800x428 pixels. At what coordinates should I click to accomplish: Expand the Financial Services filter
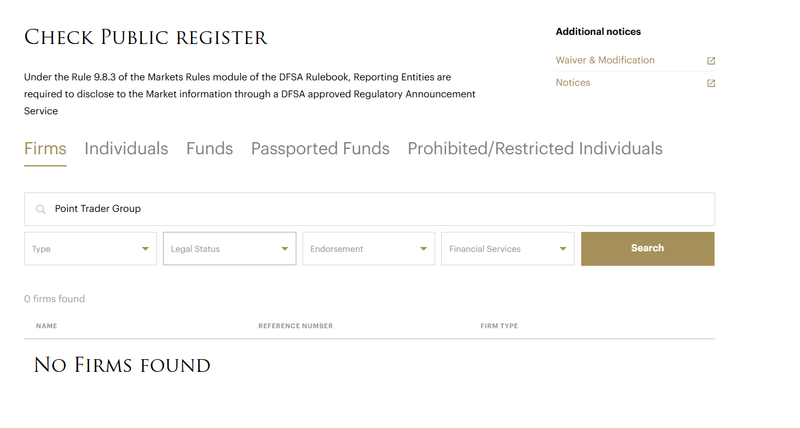point(508,249)
